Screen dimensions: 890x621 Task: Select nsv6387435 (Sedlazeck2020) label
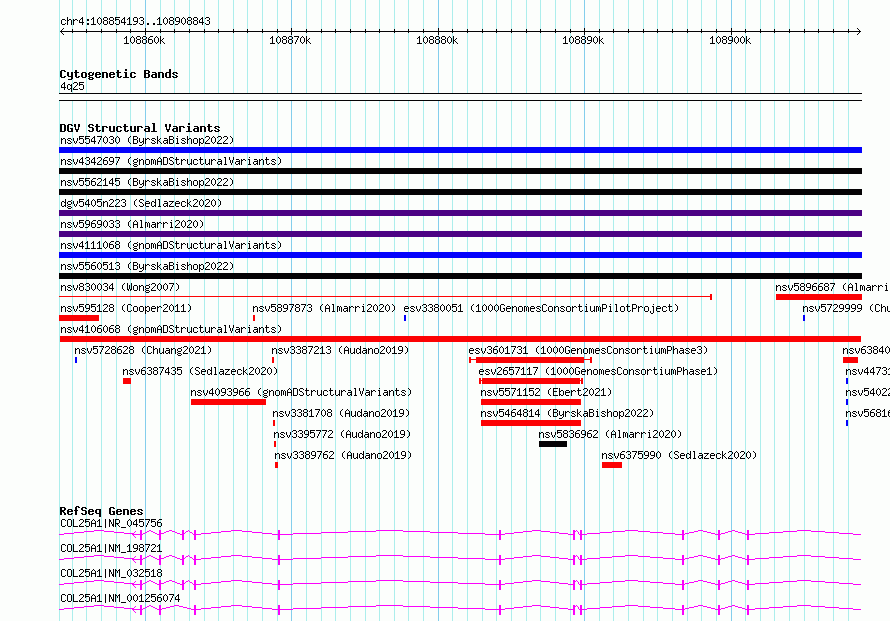[200, 371]
